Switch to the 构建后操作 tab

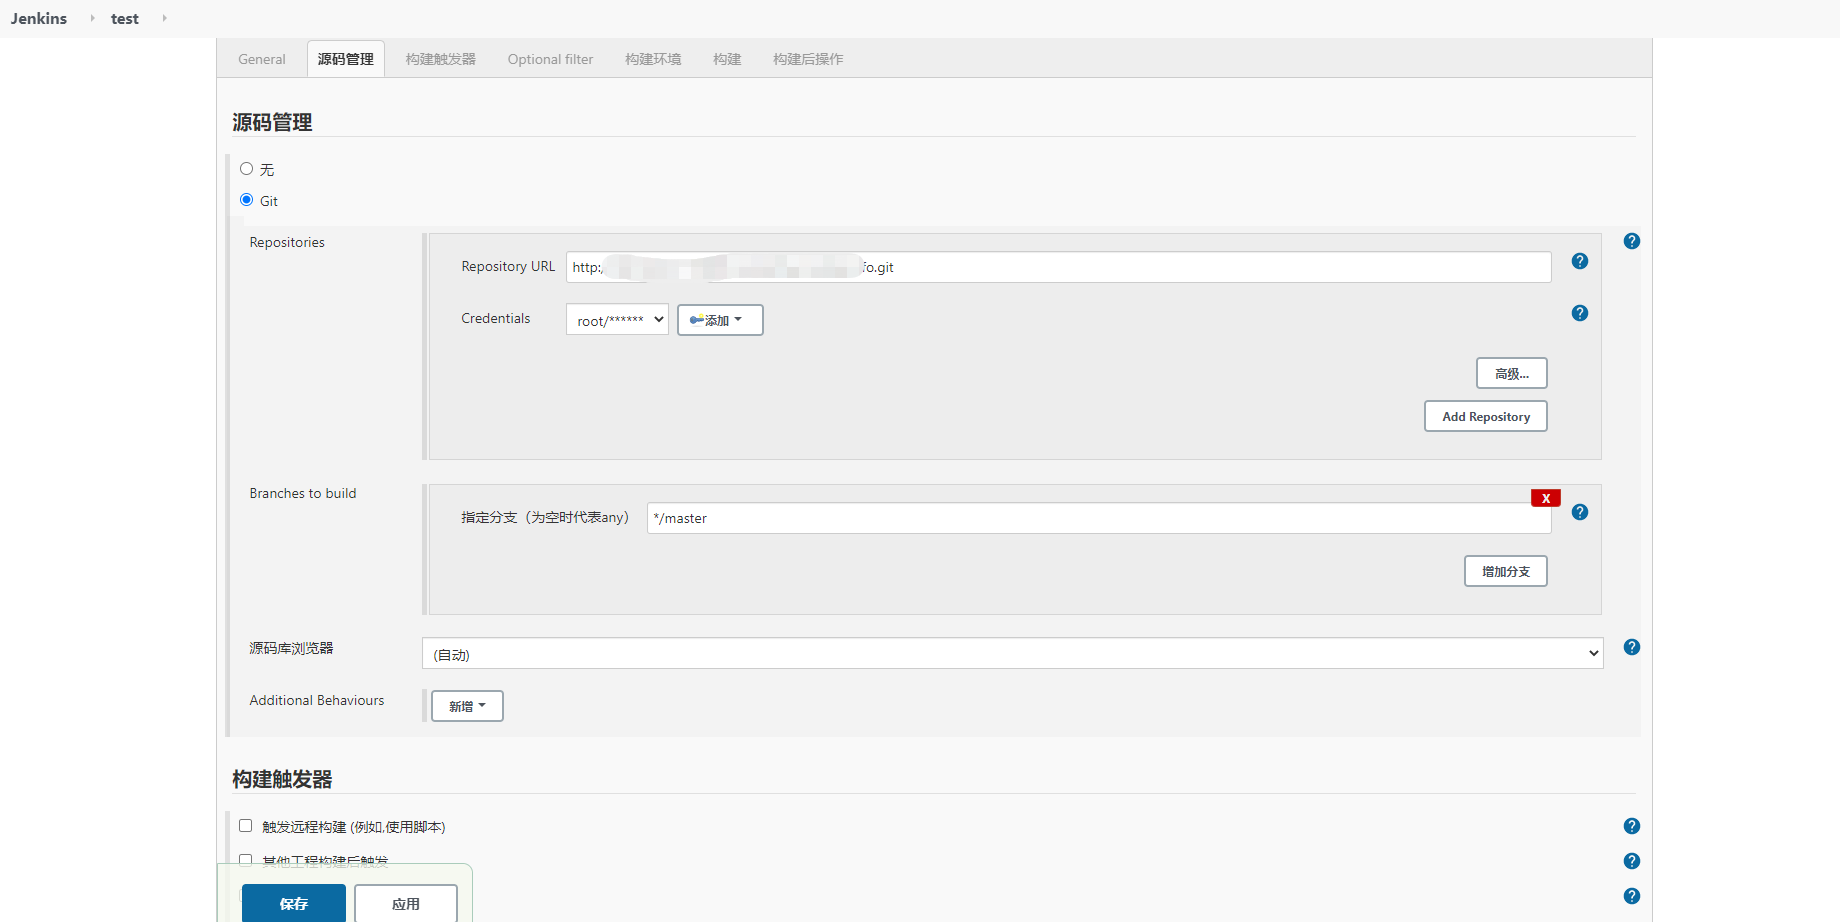coord(808,59)
